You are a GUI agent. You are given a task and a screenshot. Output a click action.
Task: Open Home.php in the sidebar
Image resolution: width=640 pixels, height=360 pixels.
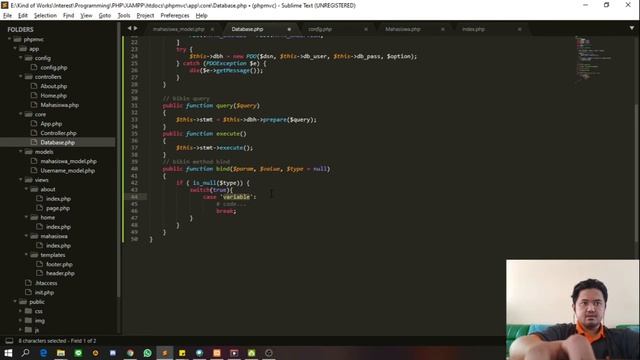pos(53,96)
